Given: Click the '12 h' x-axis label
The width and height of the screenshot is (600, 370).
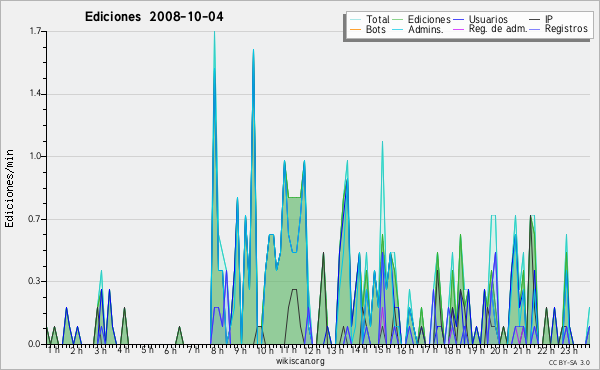Looking at the screenshot, I should (x=312, y=350).
